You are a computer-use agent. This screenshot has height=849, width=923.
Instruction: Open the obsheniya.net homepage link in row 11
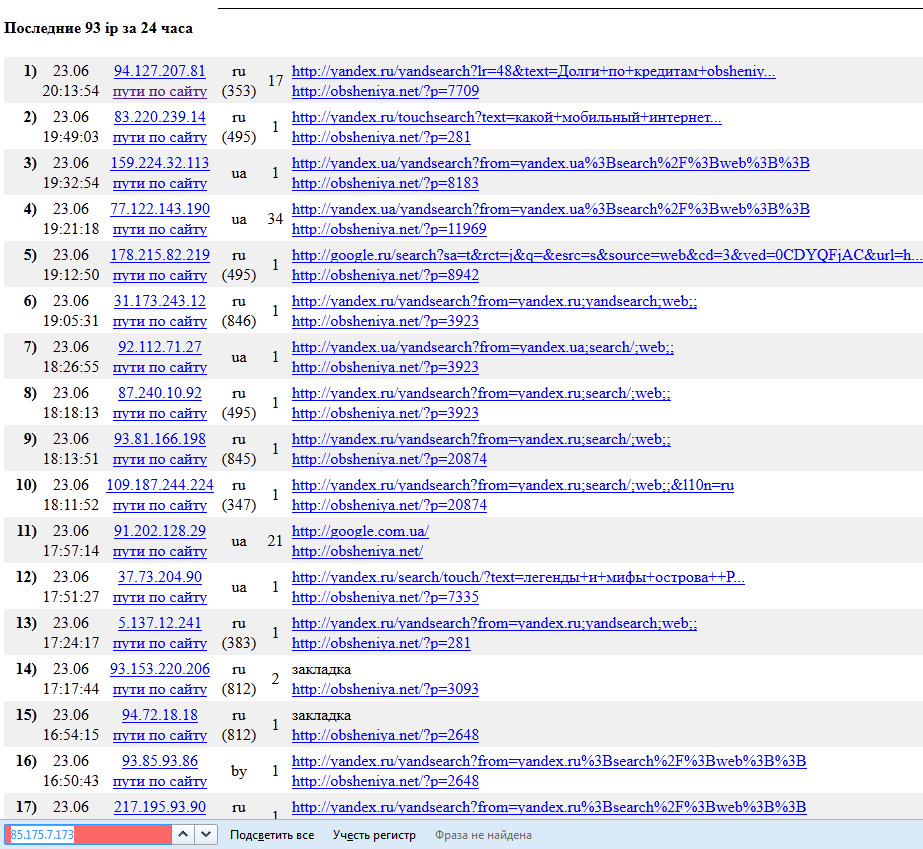[x=357, y=551]
